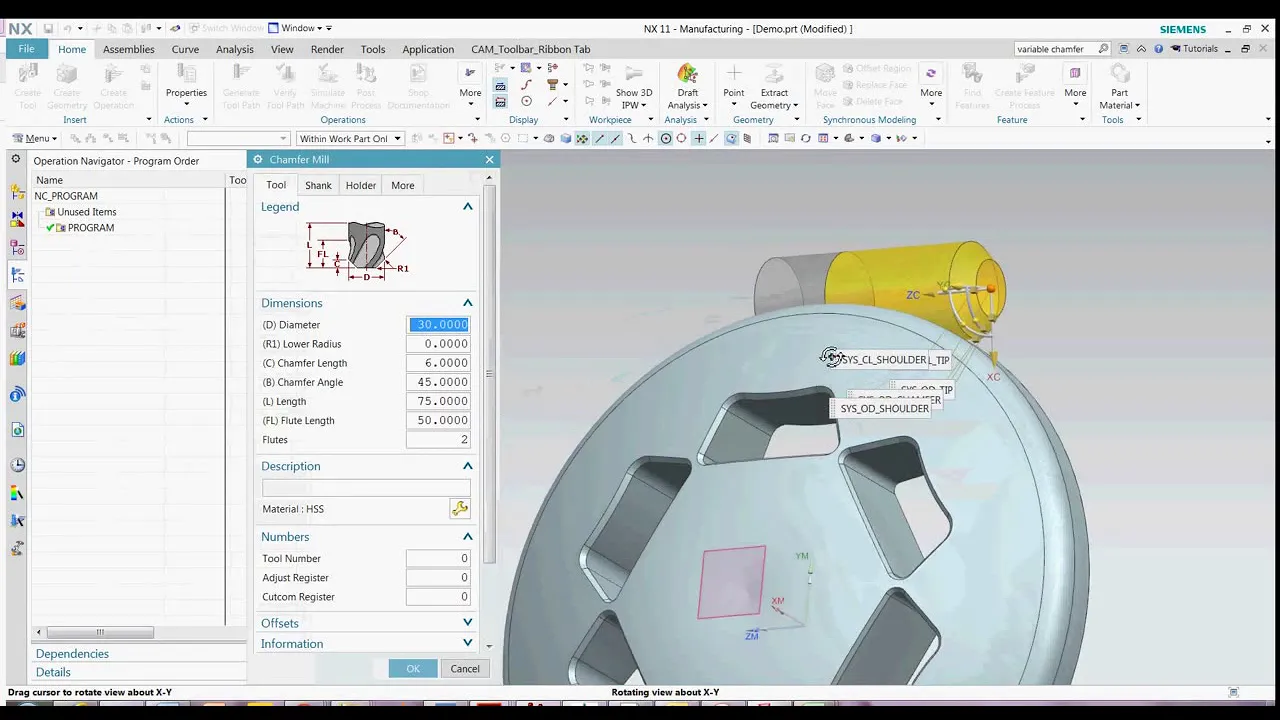The image size is (1280, 720).
Task: Click the shaded cube render style icon
Action: (565, 138)
